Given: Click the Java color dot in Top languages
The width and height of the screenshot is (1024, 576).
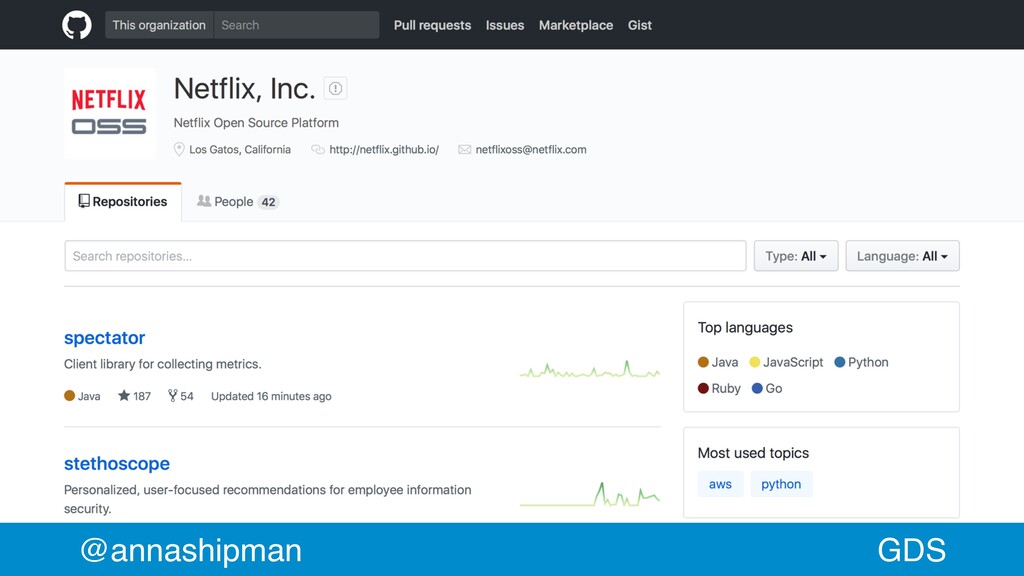Looking at the screenshot, I should click(x=703, y=362).
